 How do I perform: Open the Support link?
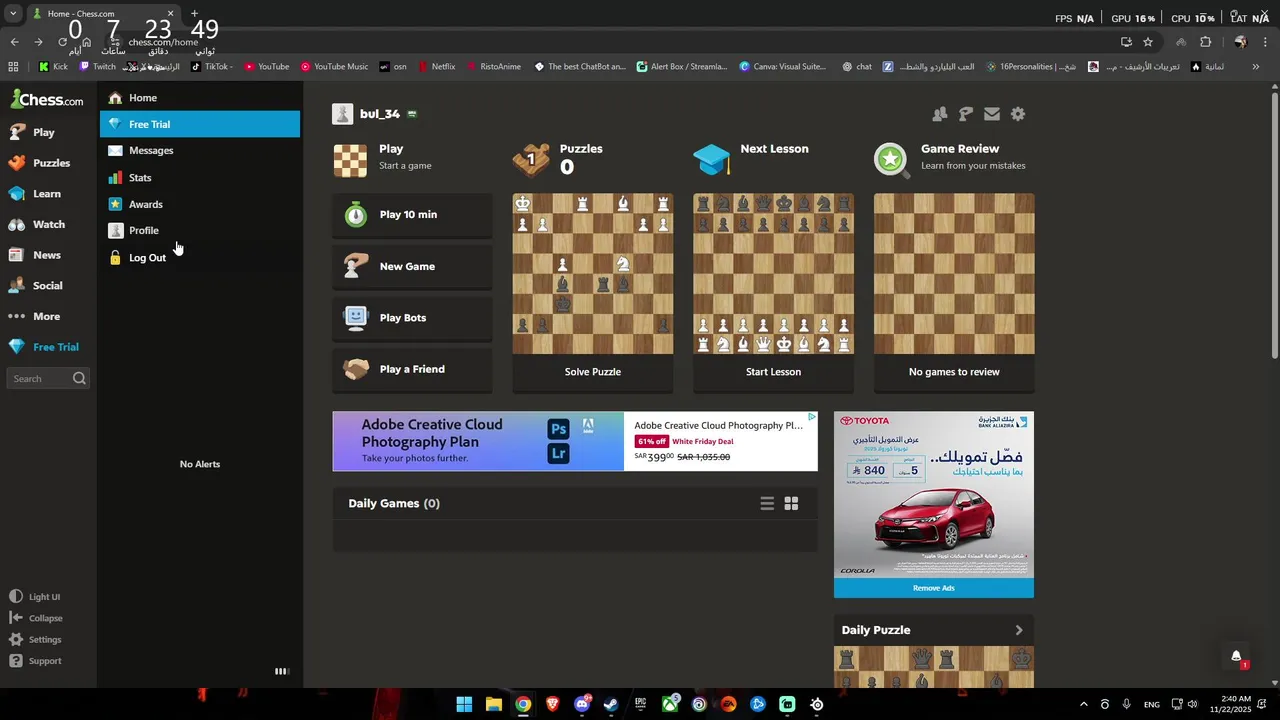point(36,661)
